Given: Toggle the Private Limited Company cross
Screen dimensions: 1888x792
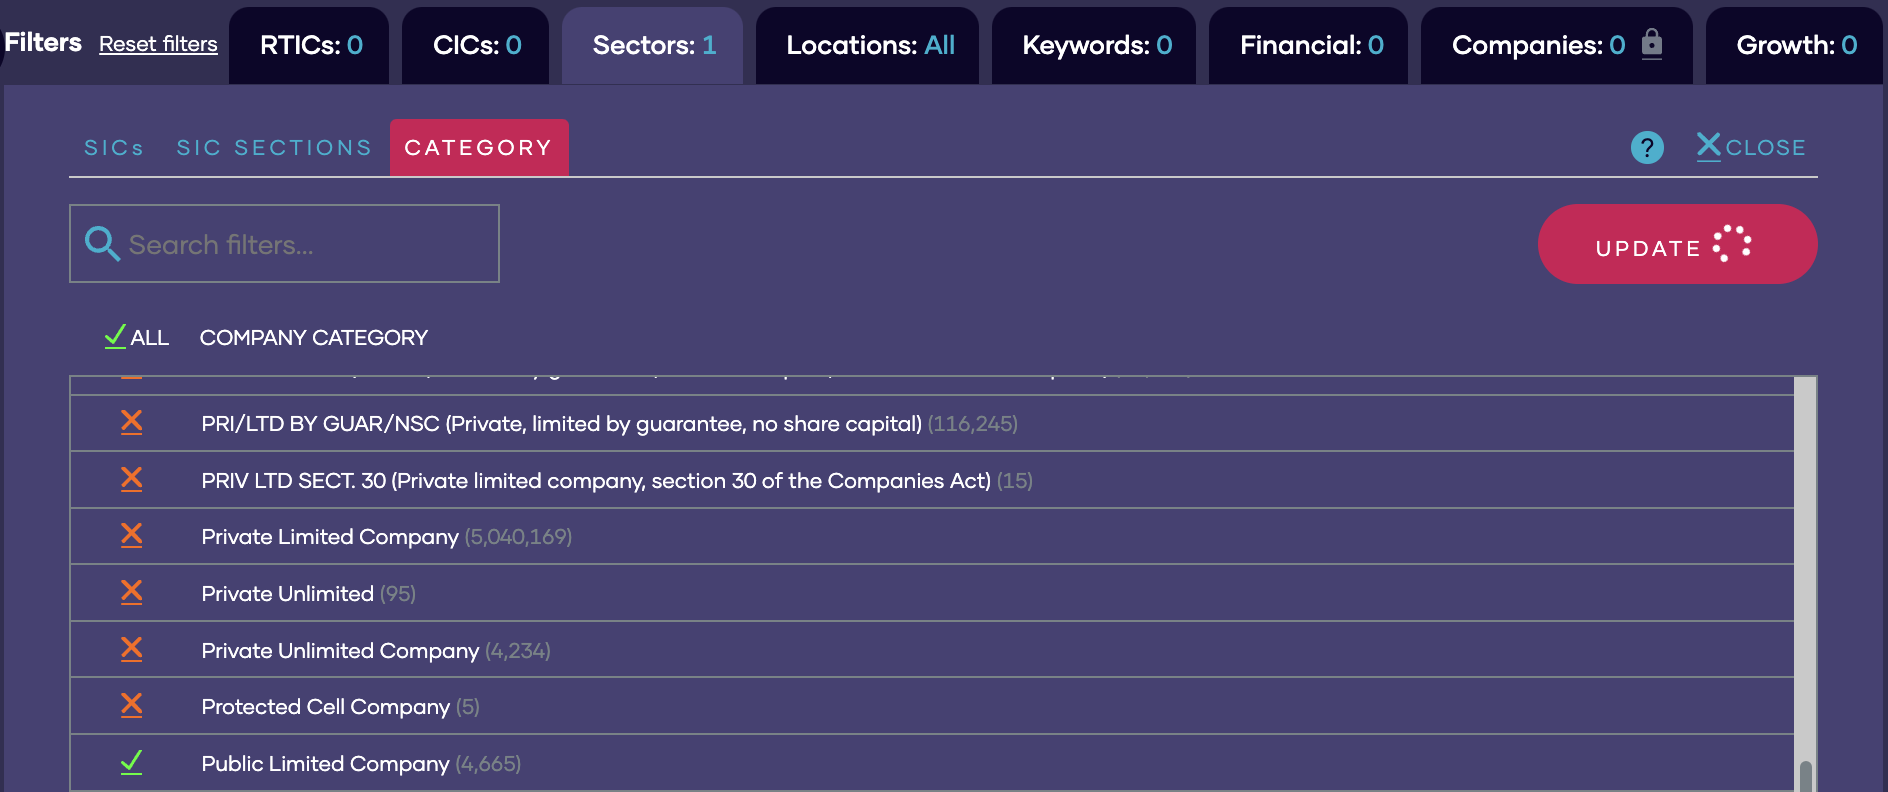Looking at the screenshot, I should 131,535.
